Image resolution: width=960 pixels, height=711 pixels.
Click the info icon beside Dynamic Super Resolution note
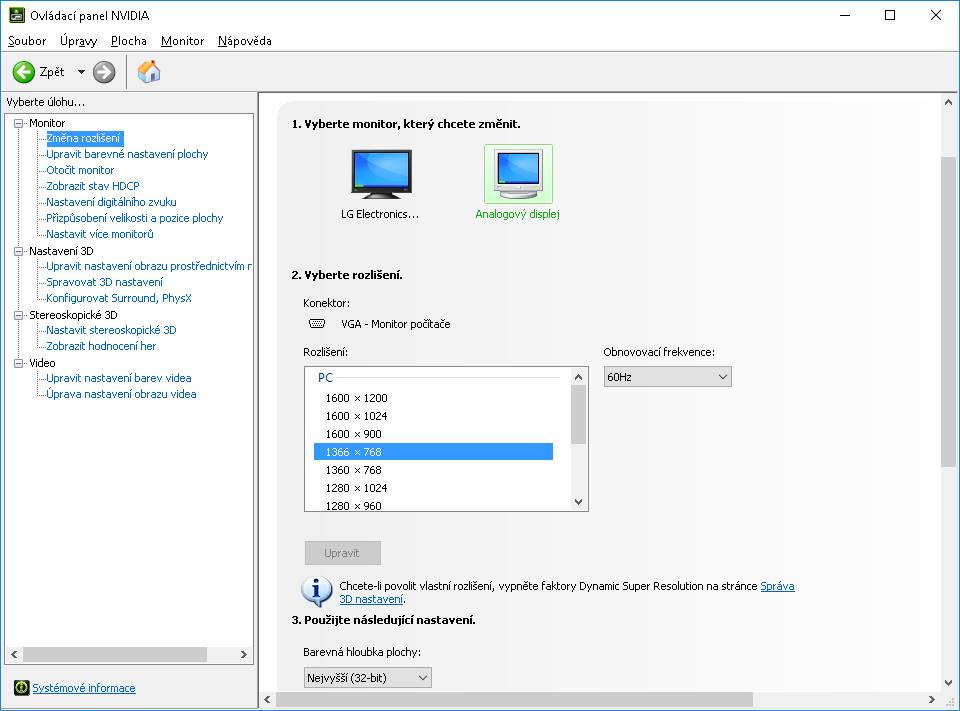point(317,591)
